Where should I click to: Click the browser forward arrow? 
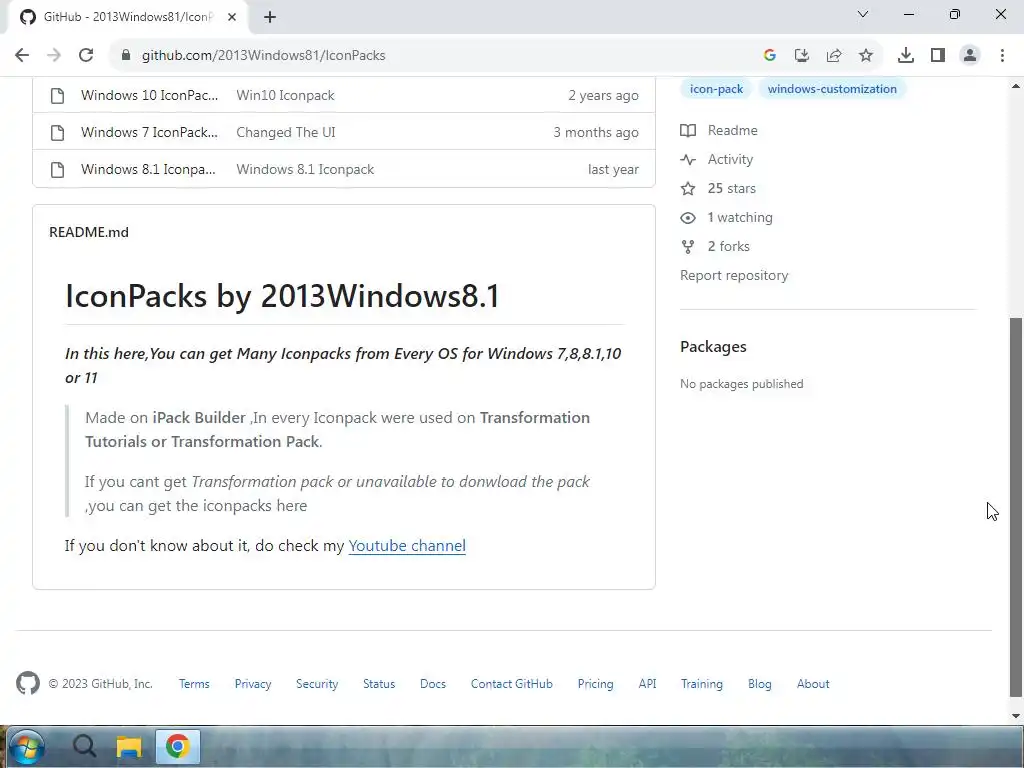[54, 56]
